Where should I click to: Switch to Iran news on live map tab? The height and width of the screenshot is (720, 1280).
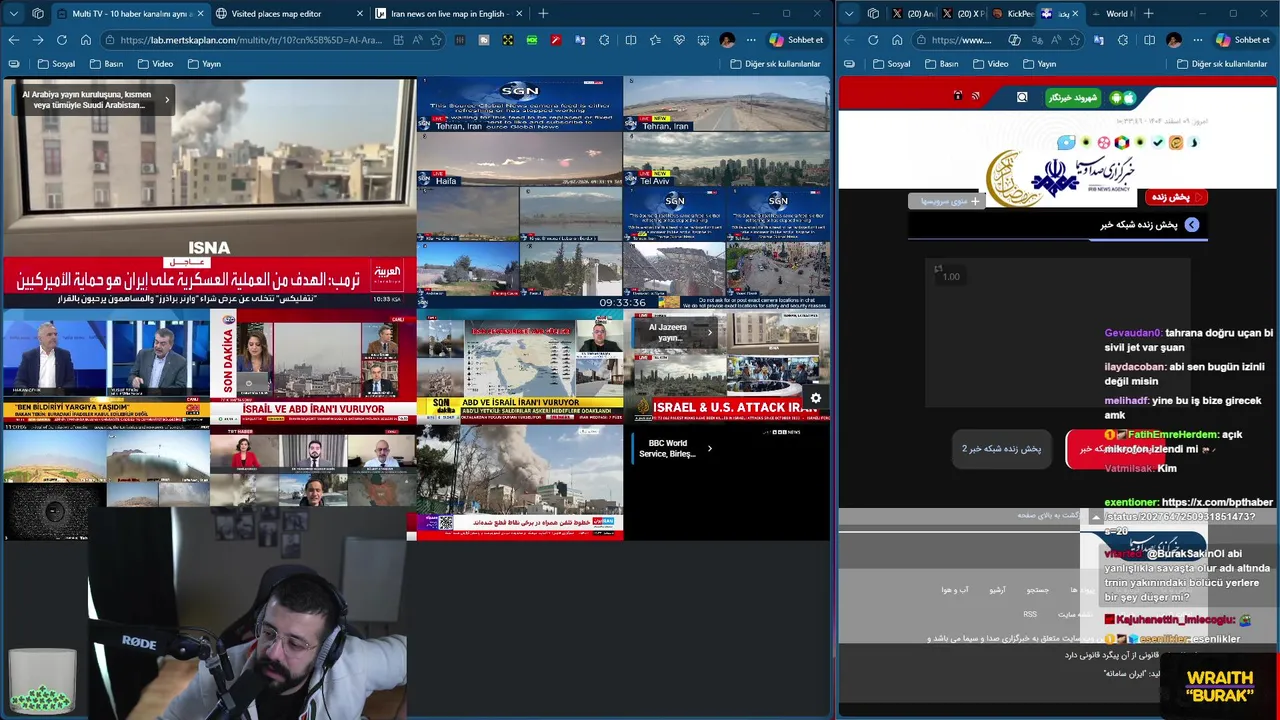450,14
